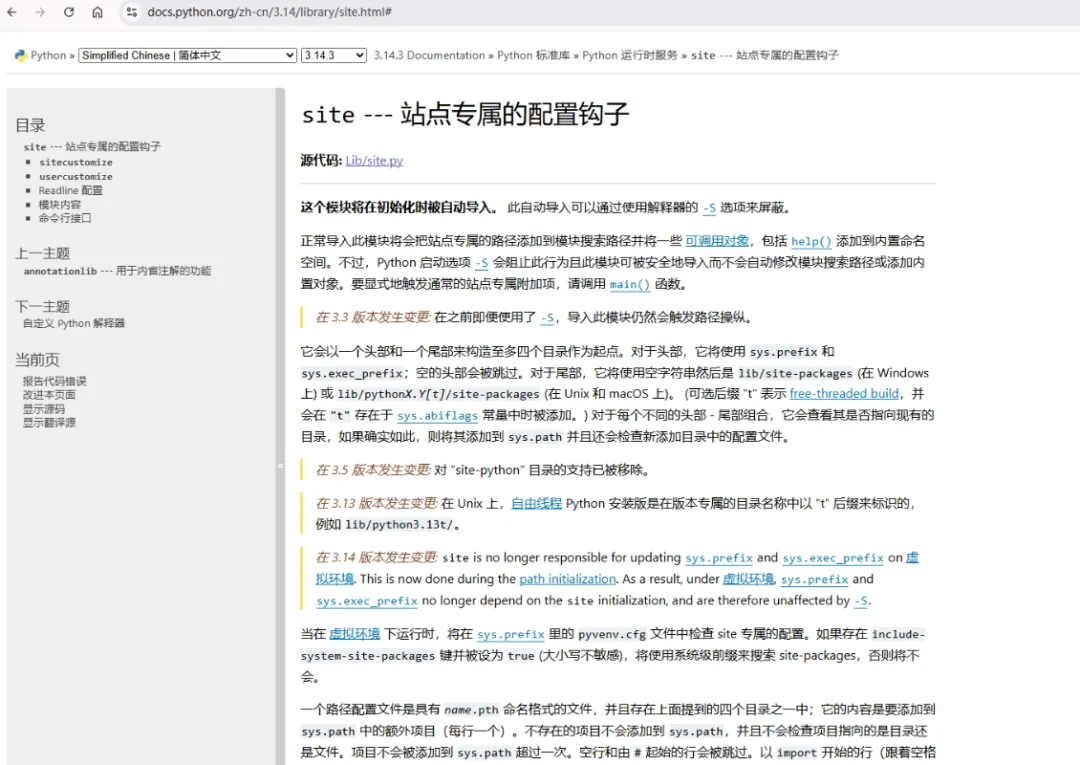
Task: Open sidebar contents entry 'site --- 站点专属的配置钩子'
Action: tap(92, 147)
